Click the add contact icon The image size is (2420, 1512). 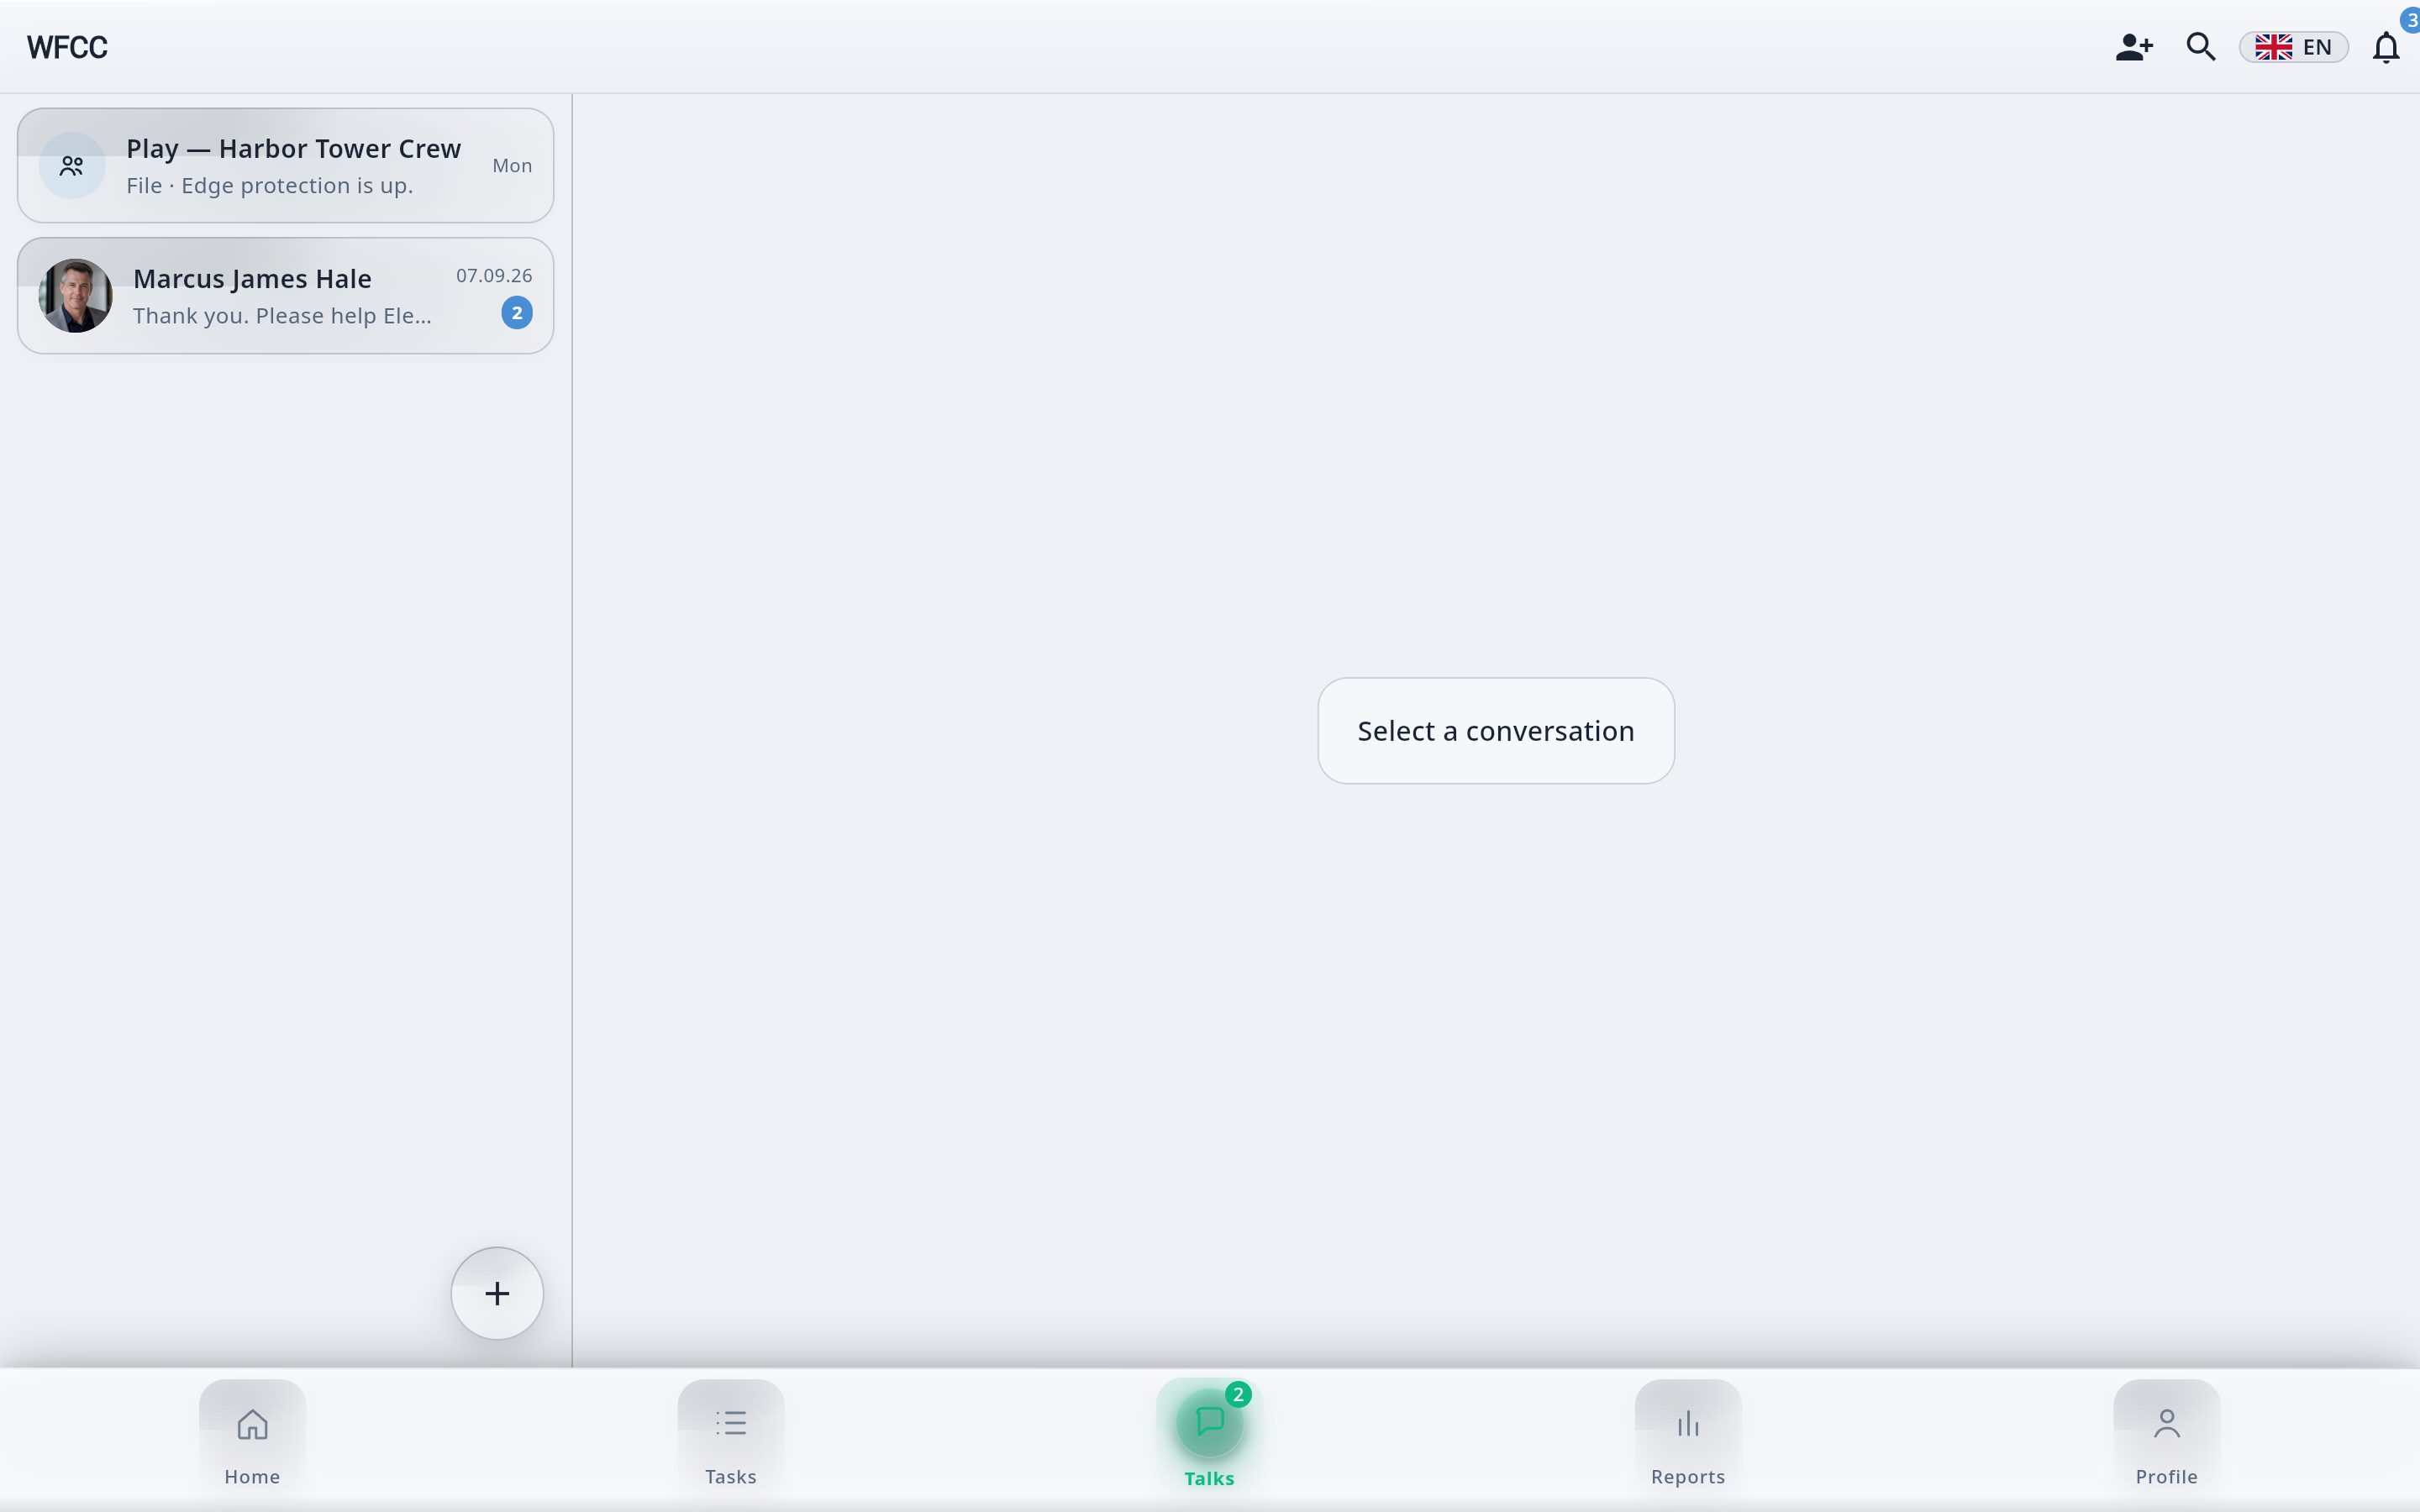2133,47
